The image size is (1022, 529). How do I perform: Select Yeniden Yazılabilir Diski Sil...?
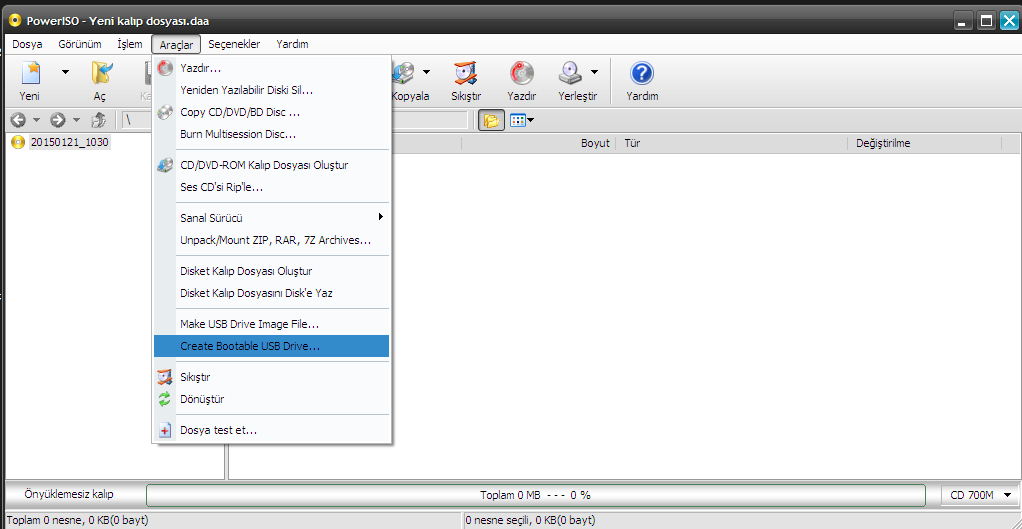[271, 90]
